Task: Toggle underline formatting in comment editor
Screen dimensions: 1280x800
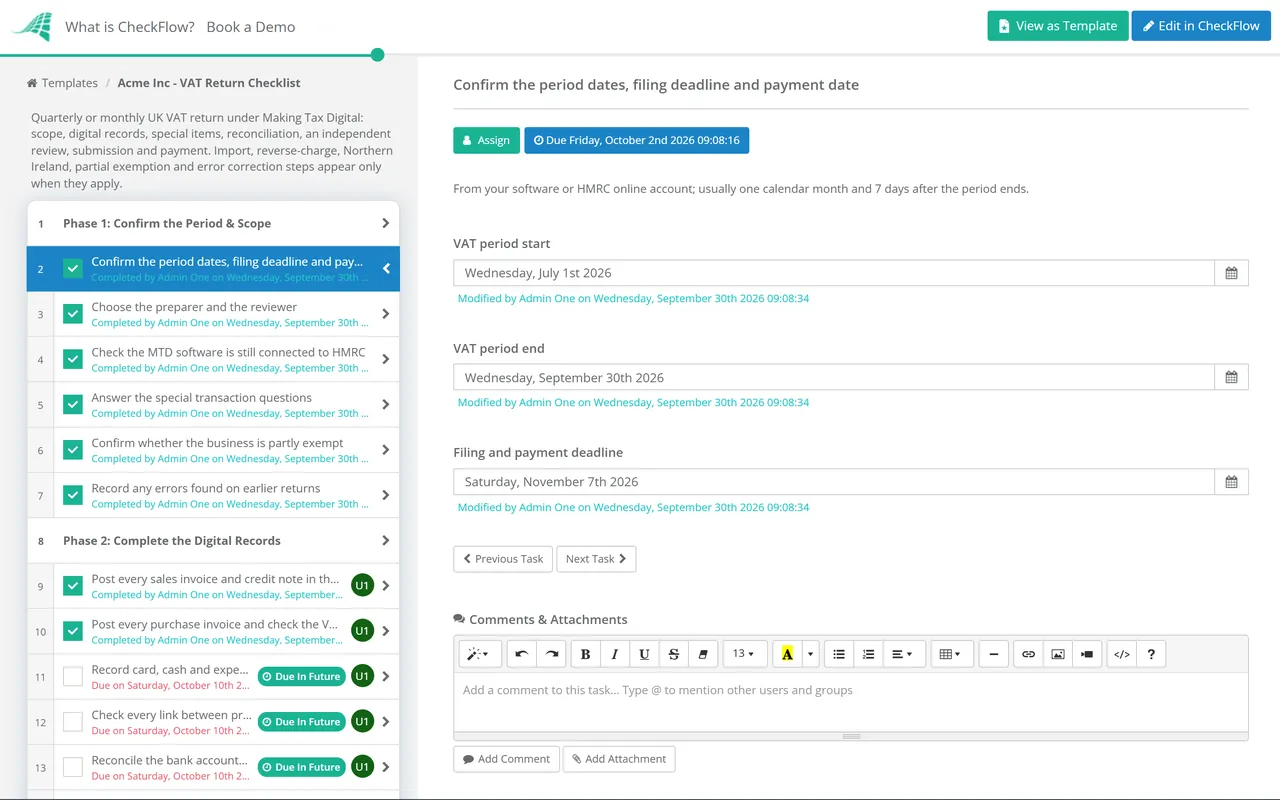Action: point(644,654)
